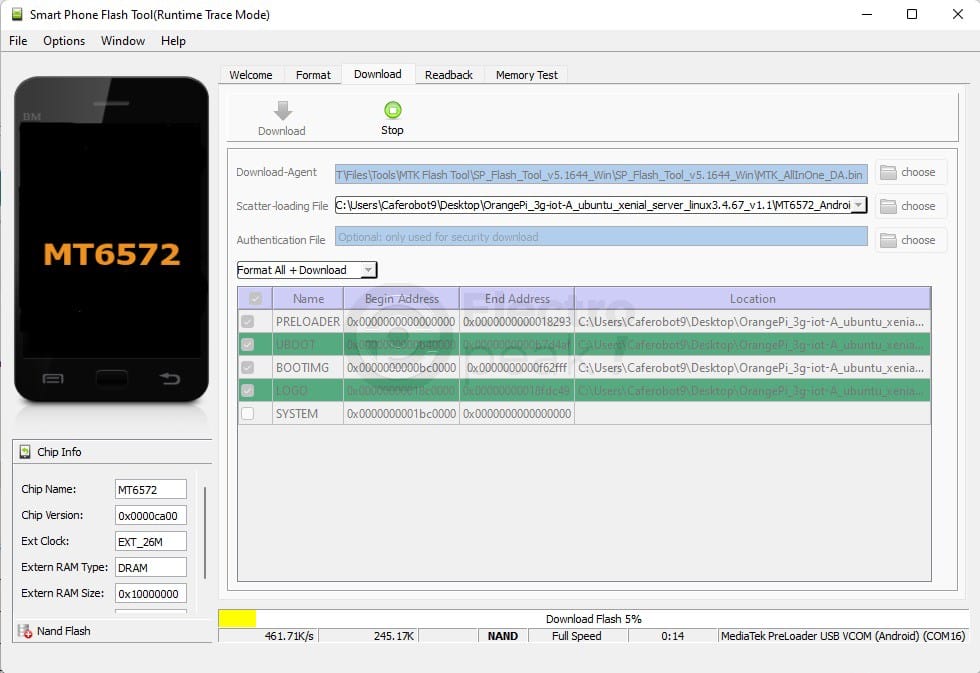Click the Scatter-loading File choose folder icon

point(888,207)
